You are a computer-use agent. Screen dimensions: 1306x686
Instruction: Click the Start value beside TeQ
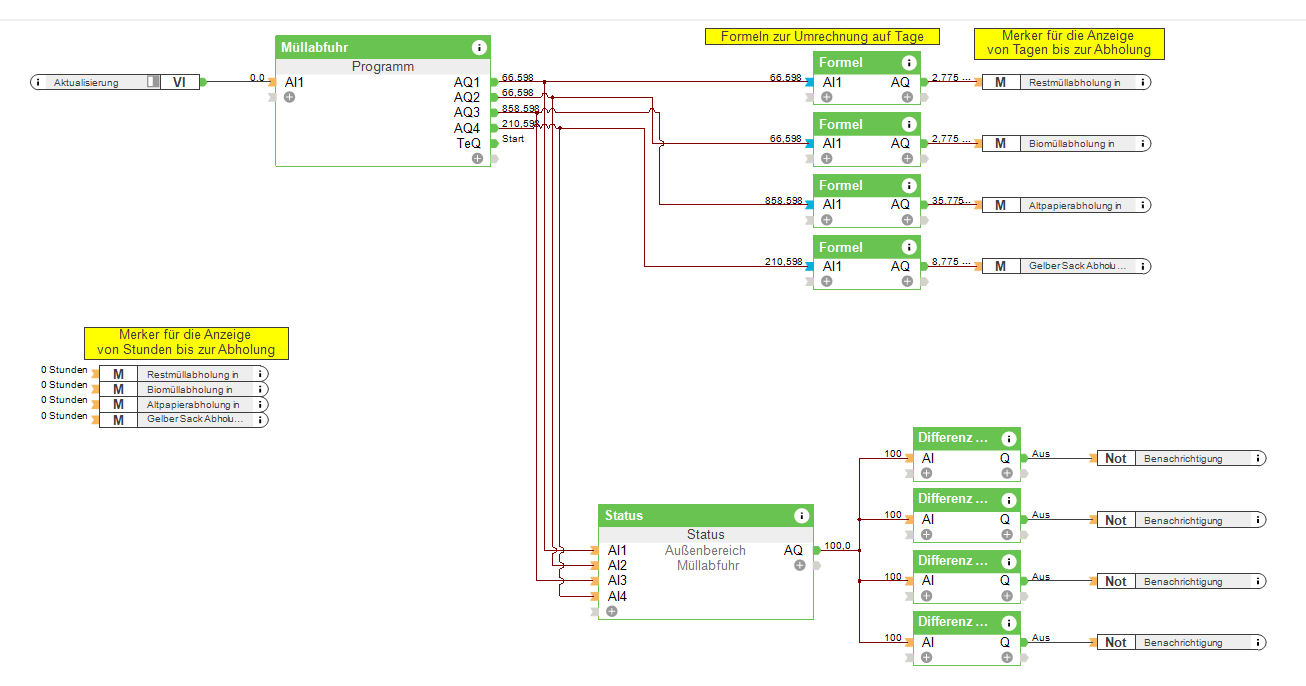[x=513, y=139]
